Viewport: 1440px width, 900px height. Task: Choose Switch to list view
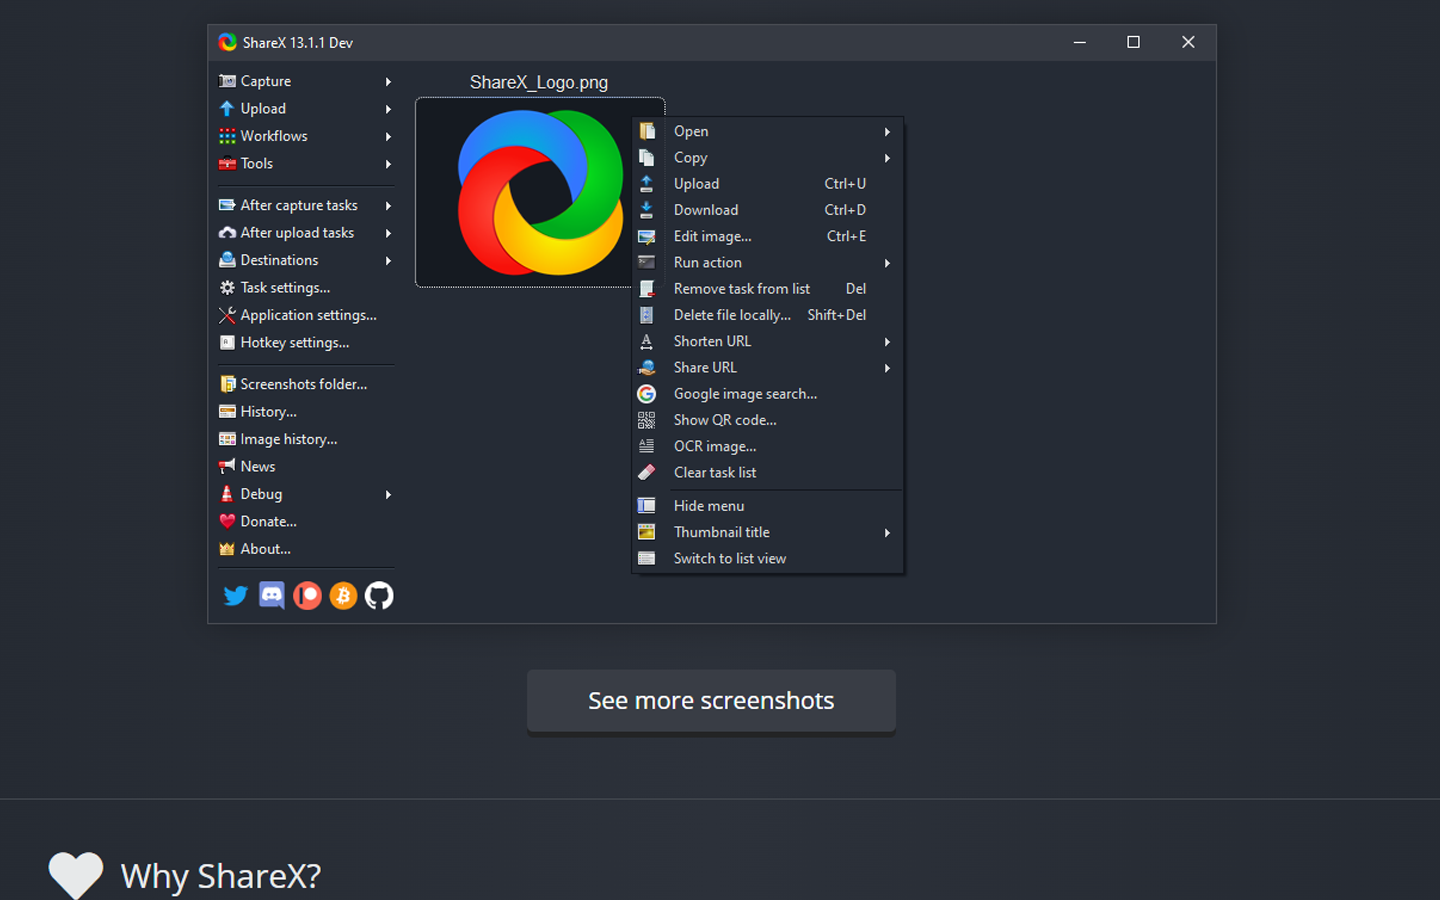tap(767, 558)
